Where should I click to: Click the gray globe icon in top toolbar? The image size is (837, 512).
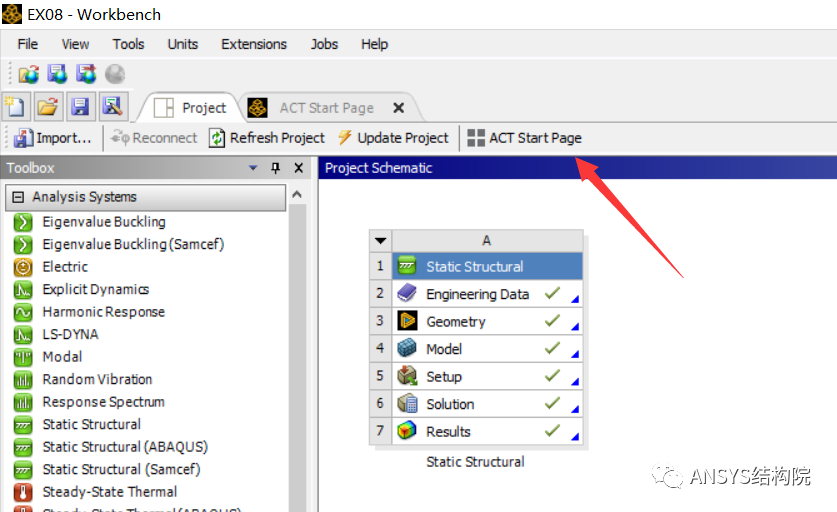pyautogui.click(x=115, y=74)
